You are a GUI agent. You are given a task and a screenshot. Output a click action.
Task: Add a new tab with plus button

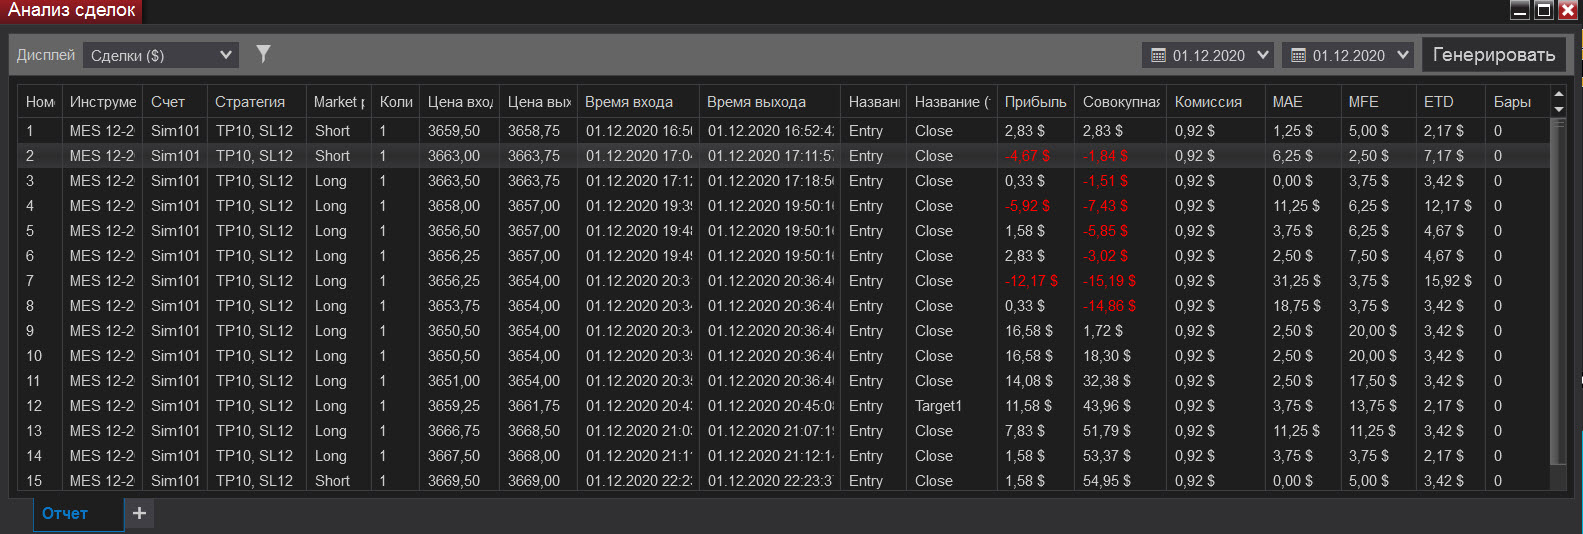coord(139,513)
